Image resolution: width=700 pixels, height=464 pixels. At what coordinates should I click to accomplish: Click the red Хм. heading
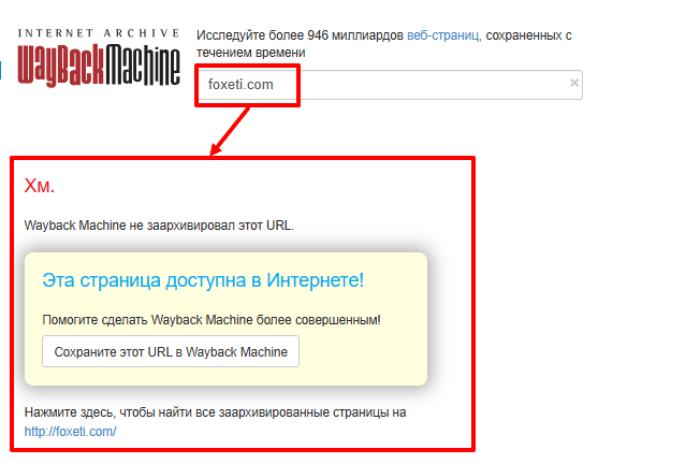click(39, 185)
